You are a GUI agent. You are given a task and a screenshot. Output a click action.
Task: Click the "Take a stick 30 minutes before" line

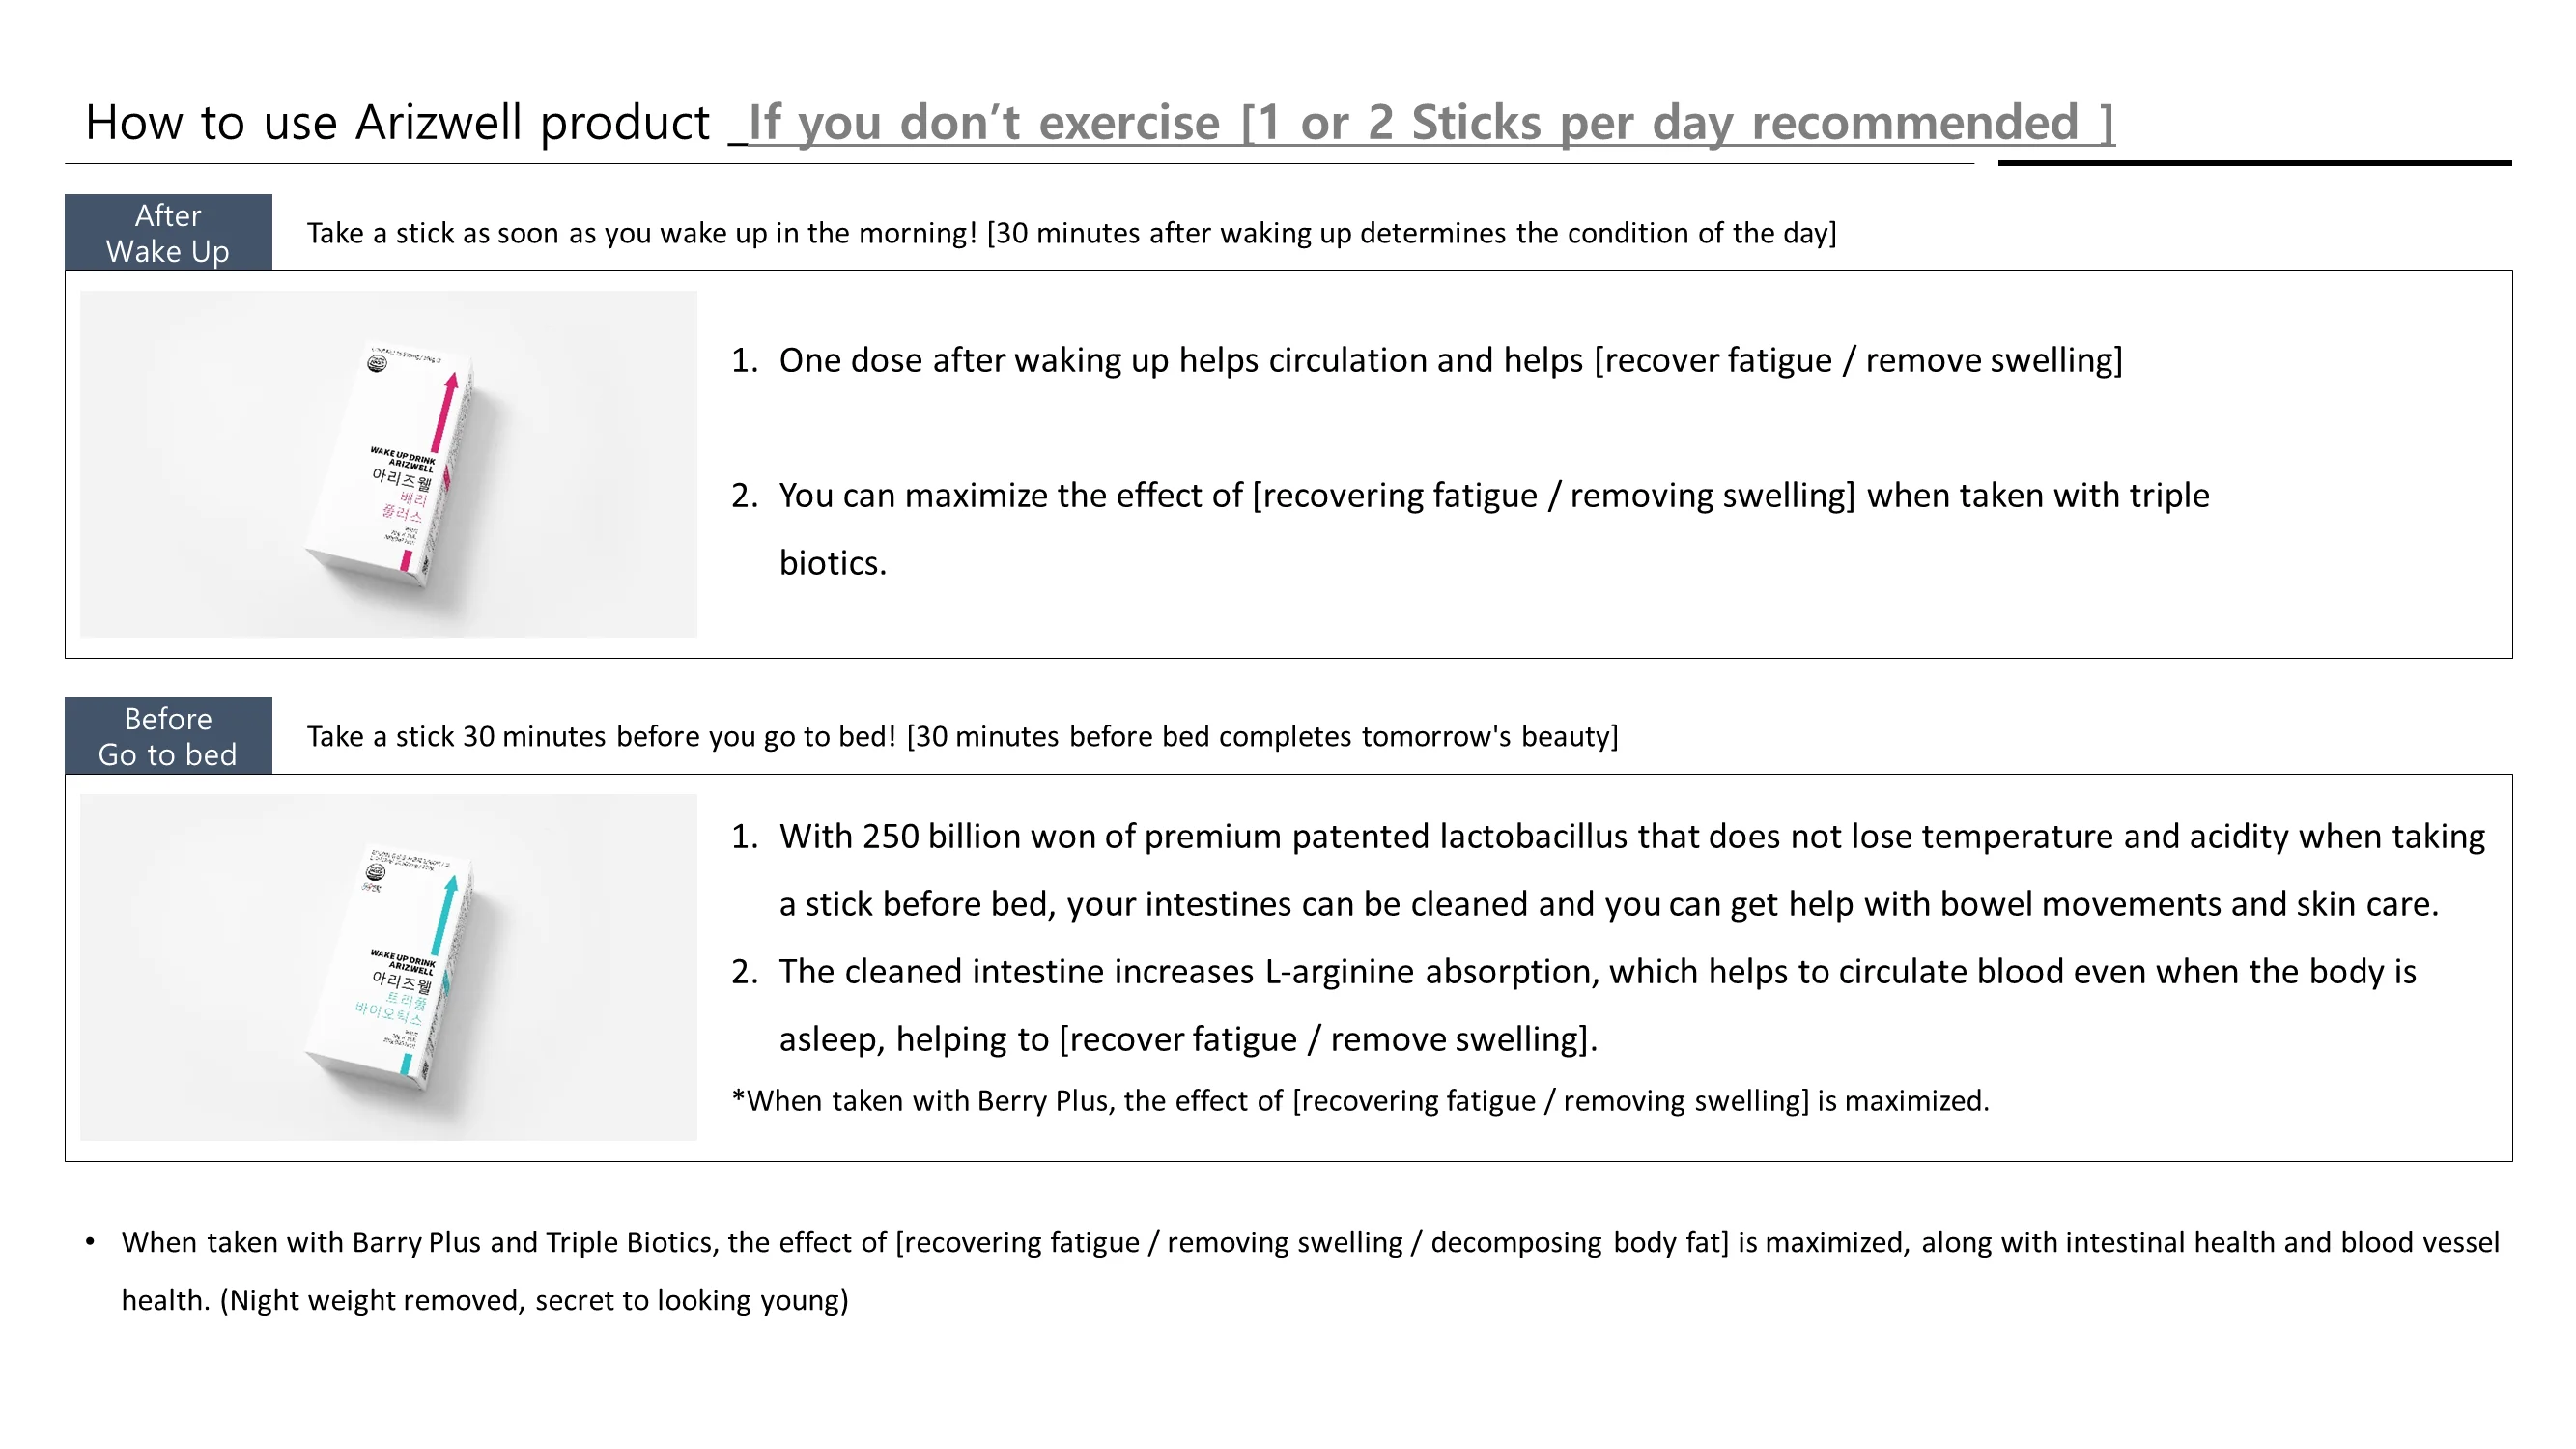tap(962, 736)
